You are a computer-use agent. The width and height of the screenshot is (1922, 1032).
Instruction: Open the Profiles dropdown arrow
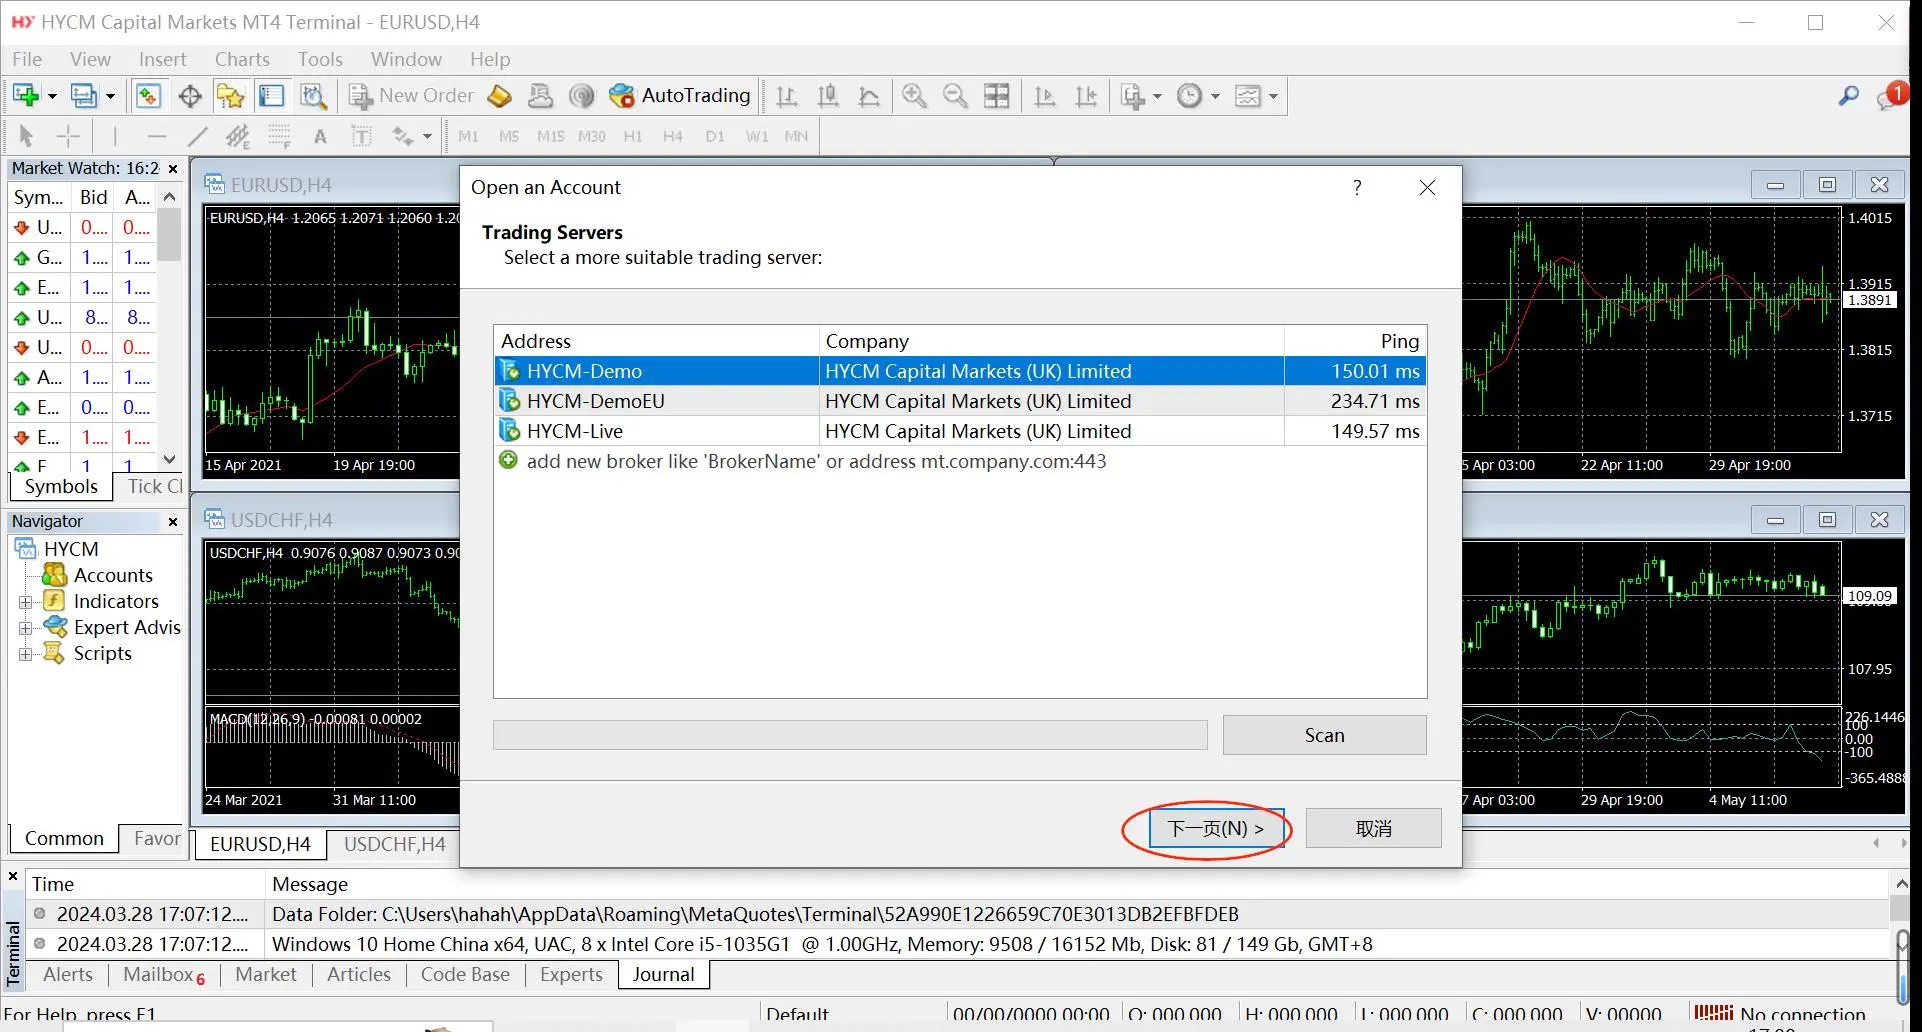(x=110, y=97)
